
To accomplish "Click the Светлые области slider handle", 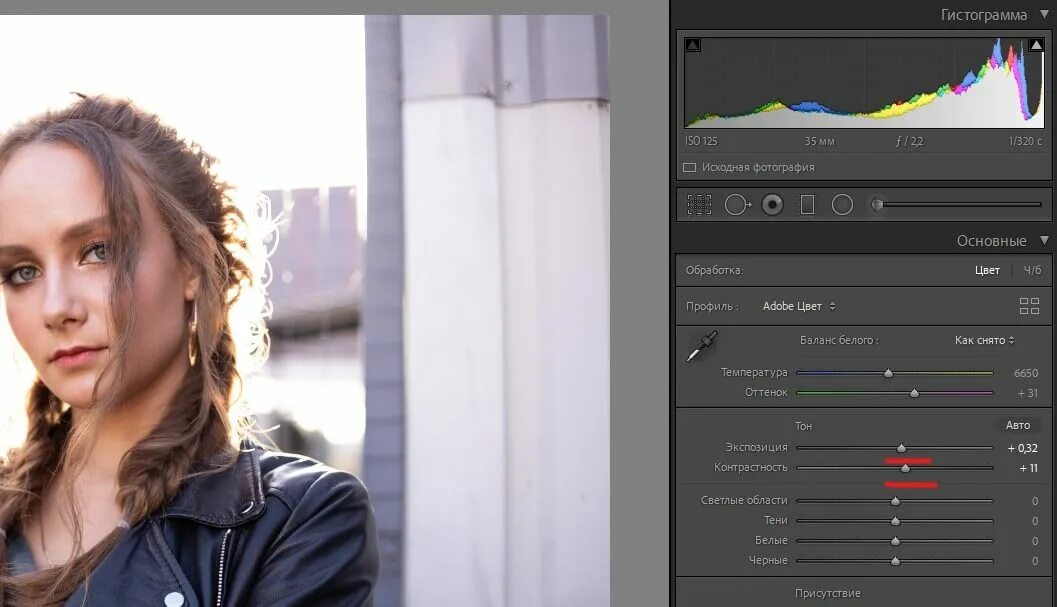I will click(x=895, y=501).
